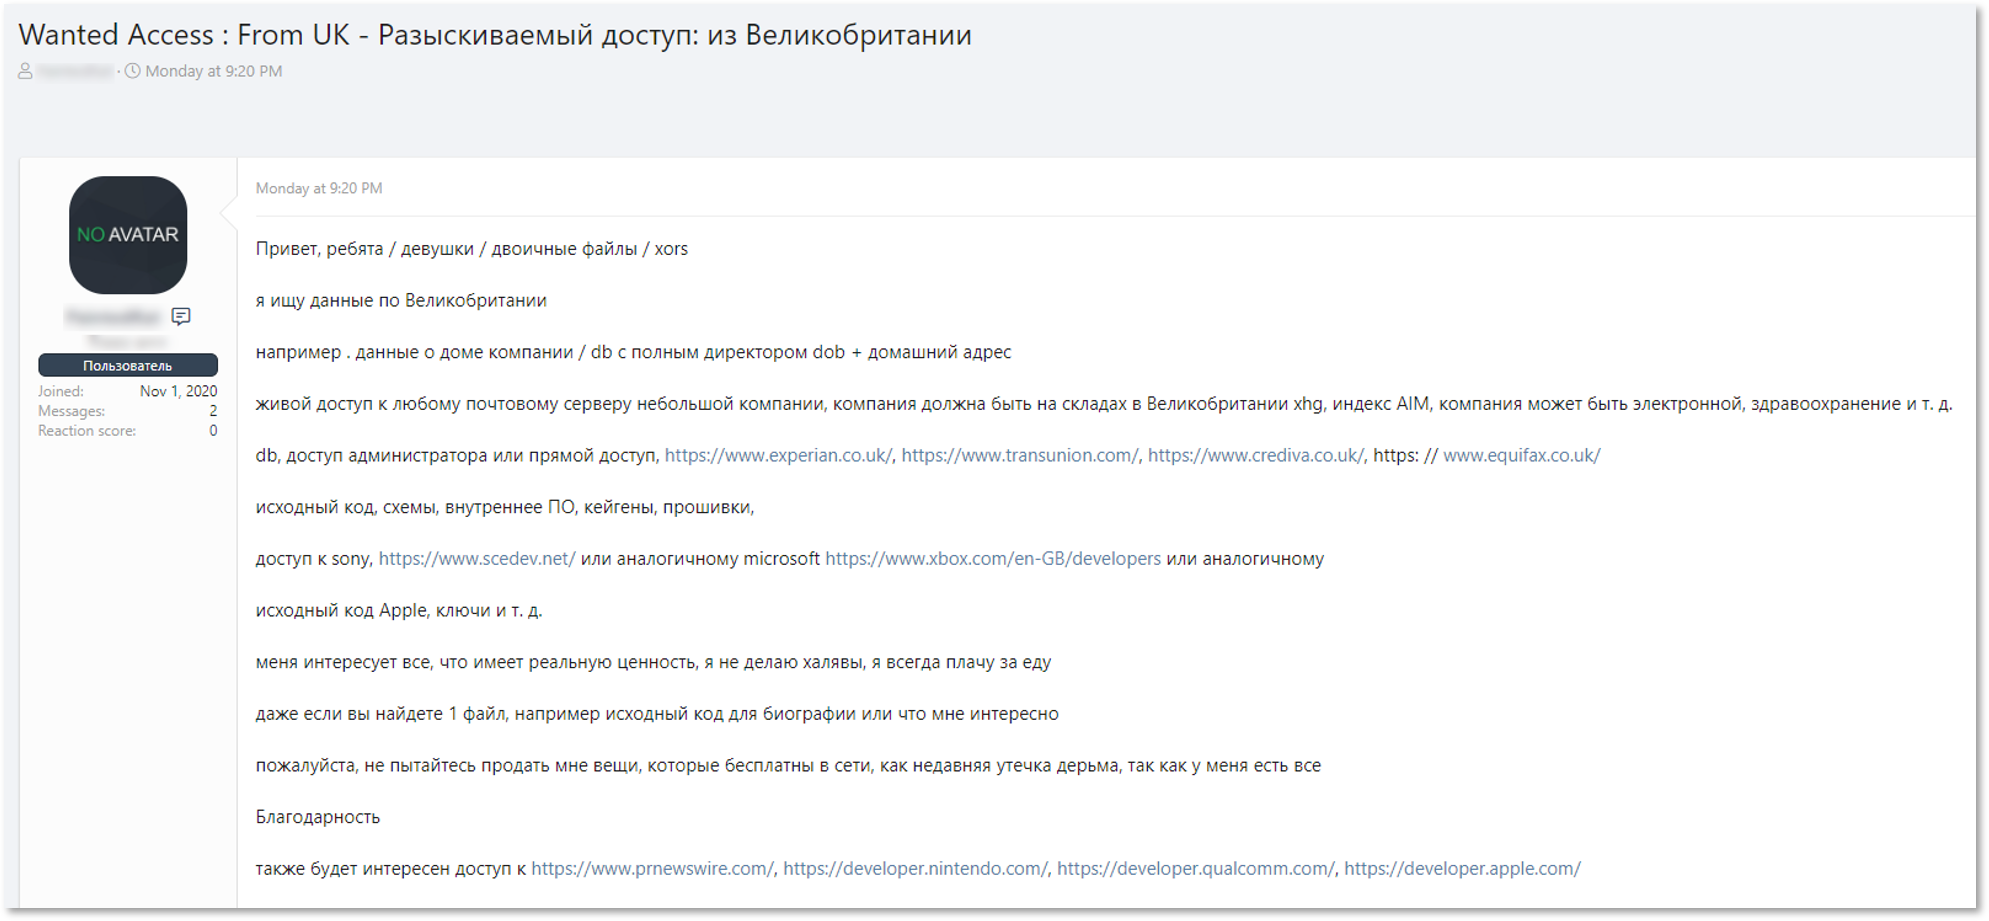The image size is (1989, 921).
Task: Click the speech bubble icon beside username
Action: [181, 316]
